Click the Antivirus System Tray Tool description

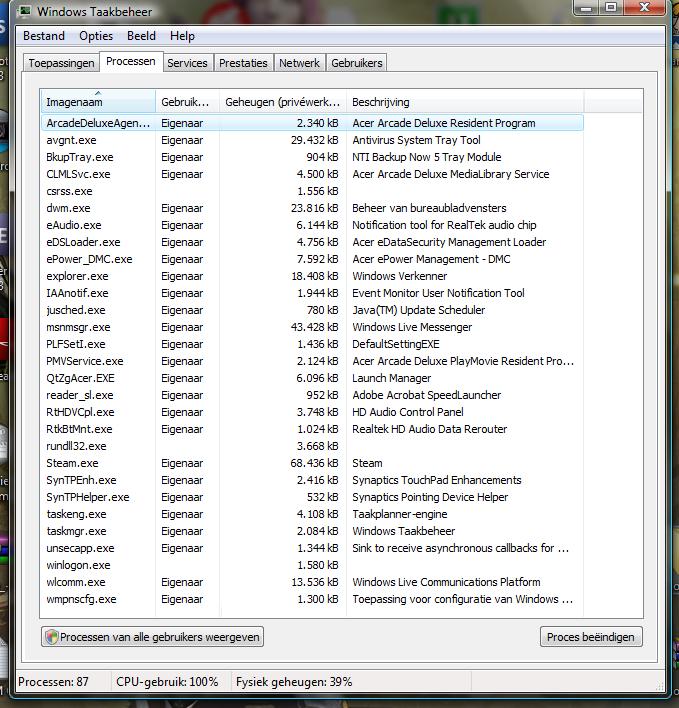point(416,140)
